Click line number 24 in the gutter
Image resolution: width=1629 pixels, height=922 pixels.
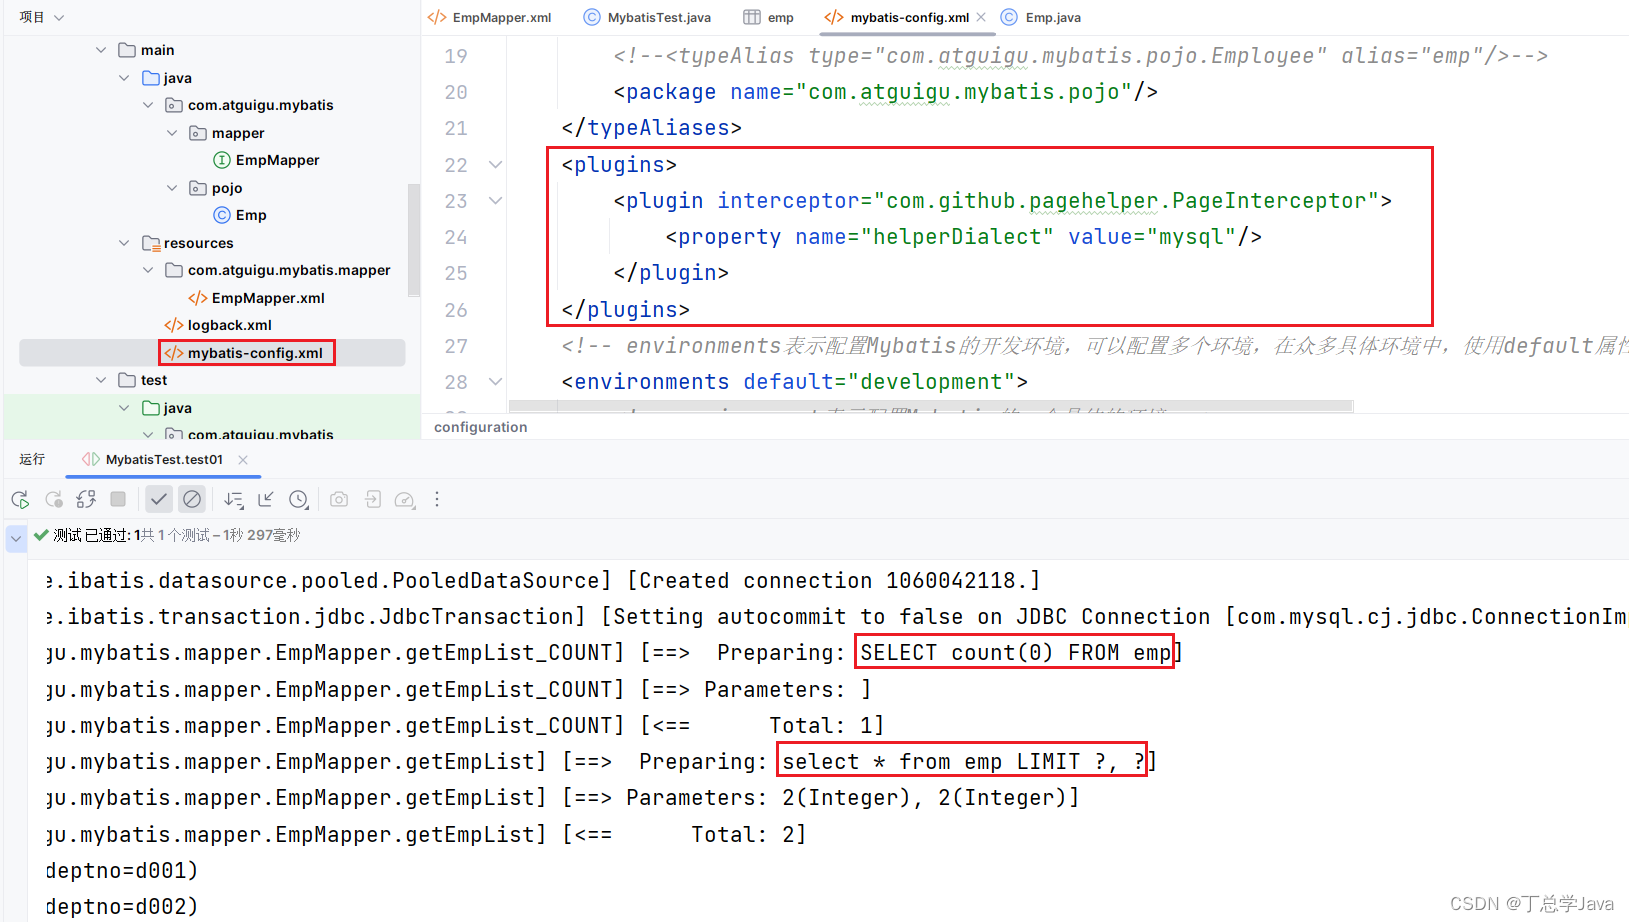tap(456, 237)
